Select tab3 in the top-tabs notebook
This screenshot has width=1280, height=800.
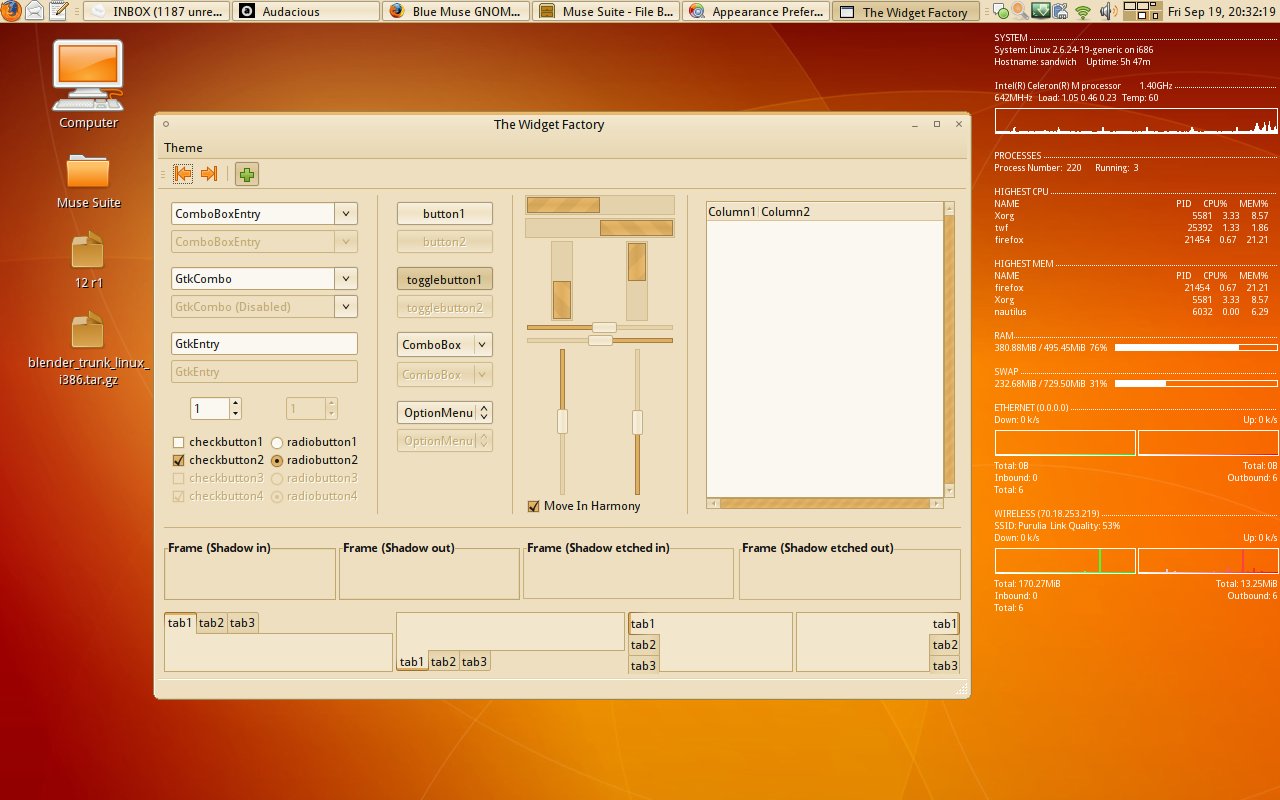click(242, 623)
